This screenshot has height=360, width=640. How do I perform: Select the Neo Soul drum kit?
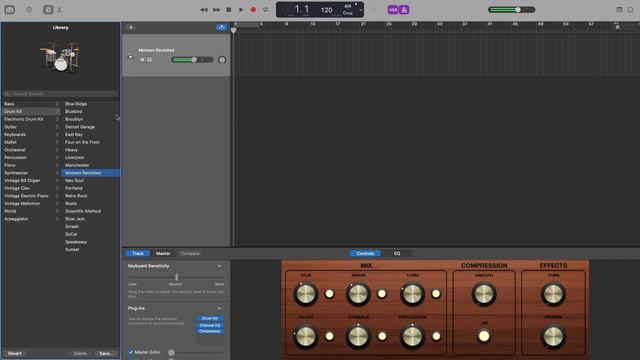pos(91,180)
